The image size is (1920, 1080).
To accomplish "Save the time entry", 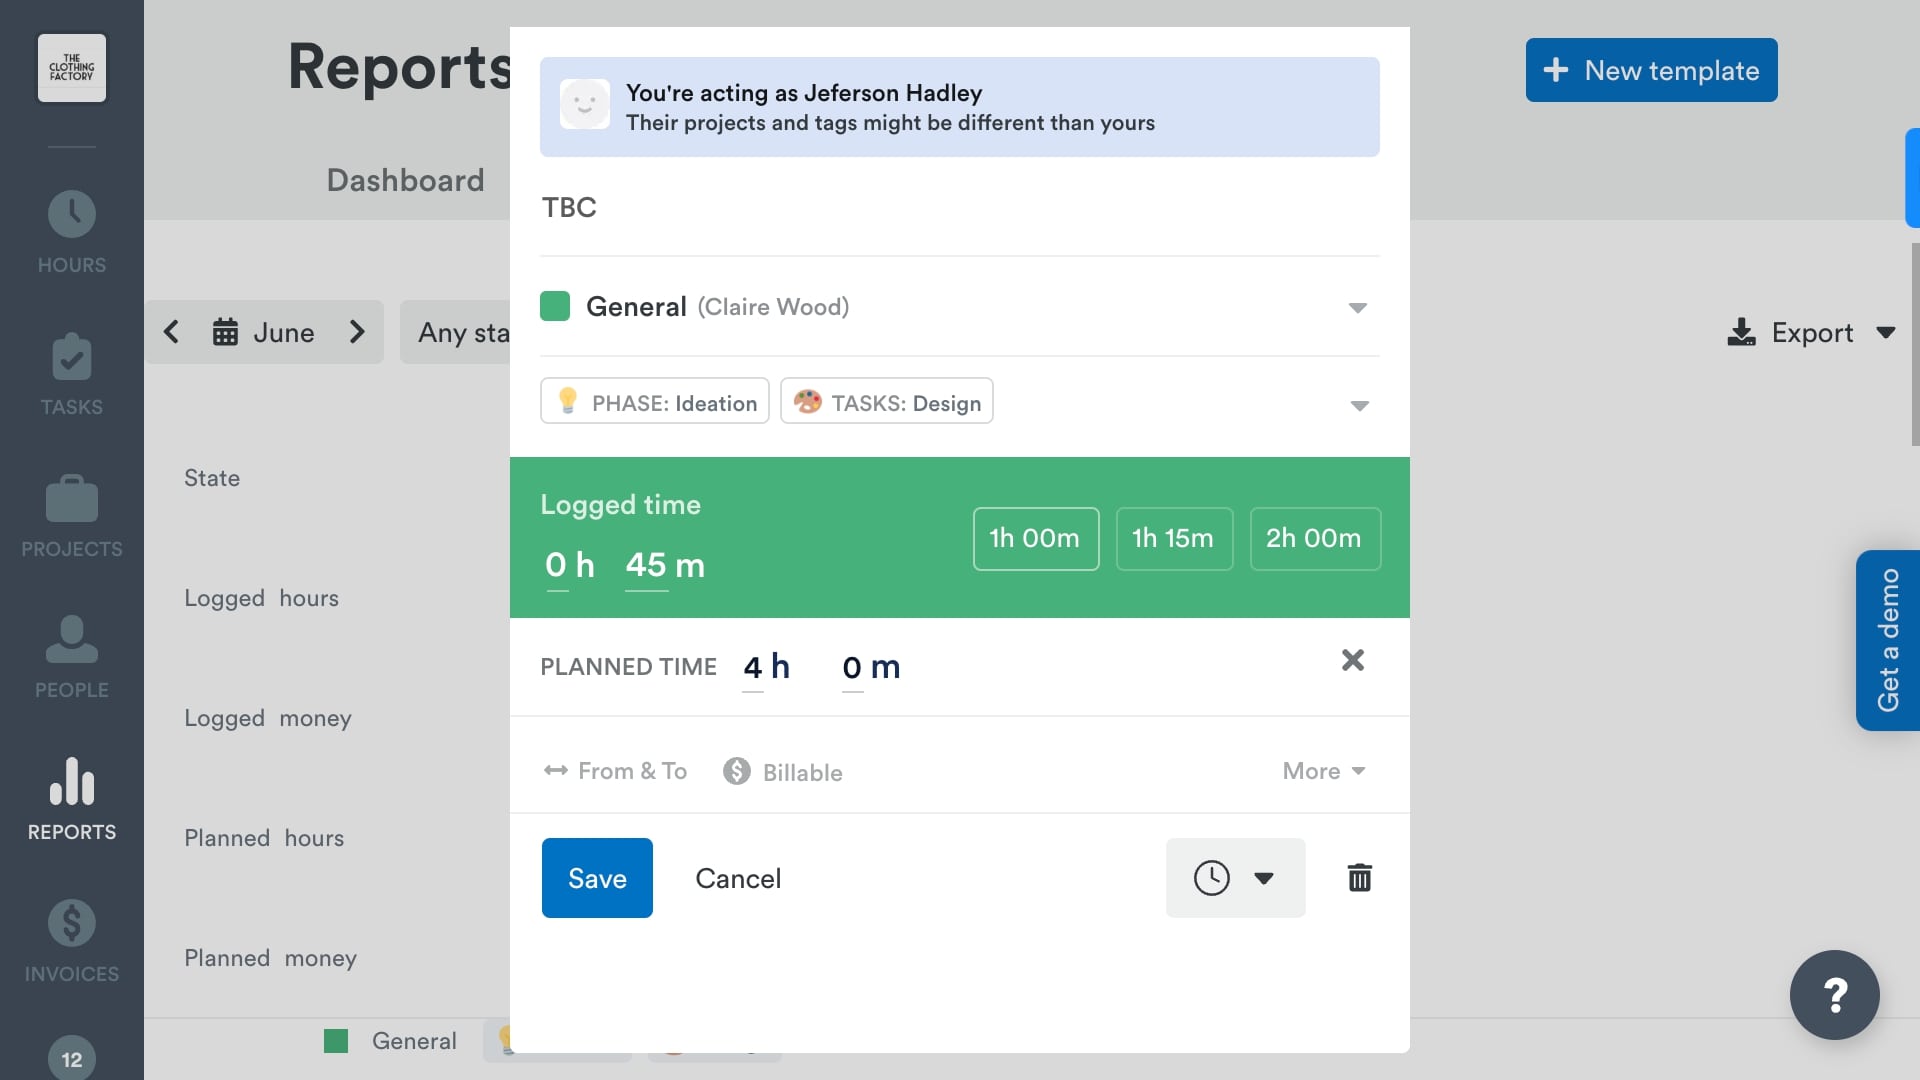I will click(597, 878).
